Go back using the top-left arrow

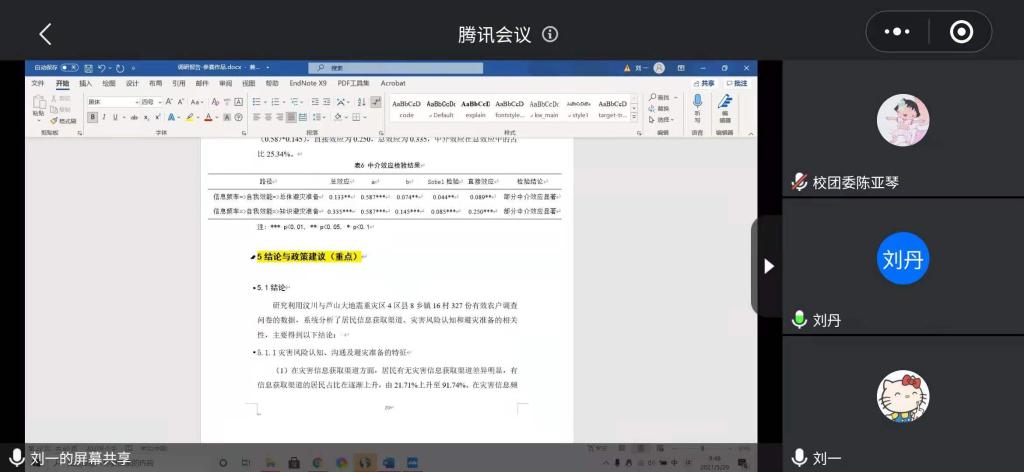tap(45, 34)
